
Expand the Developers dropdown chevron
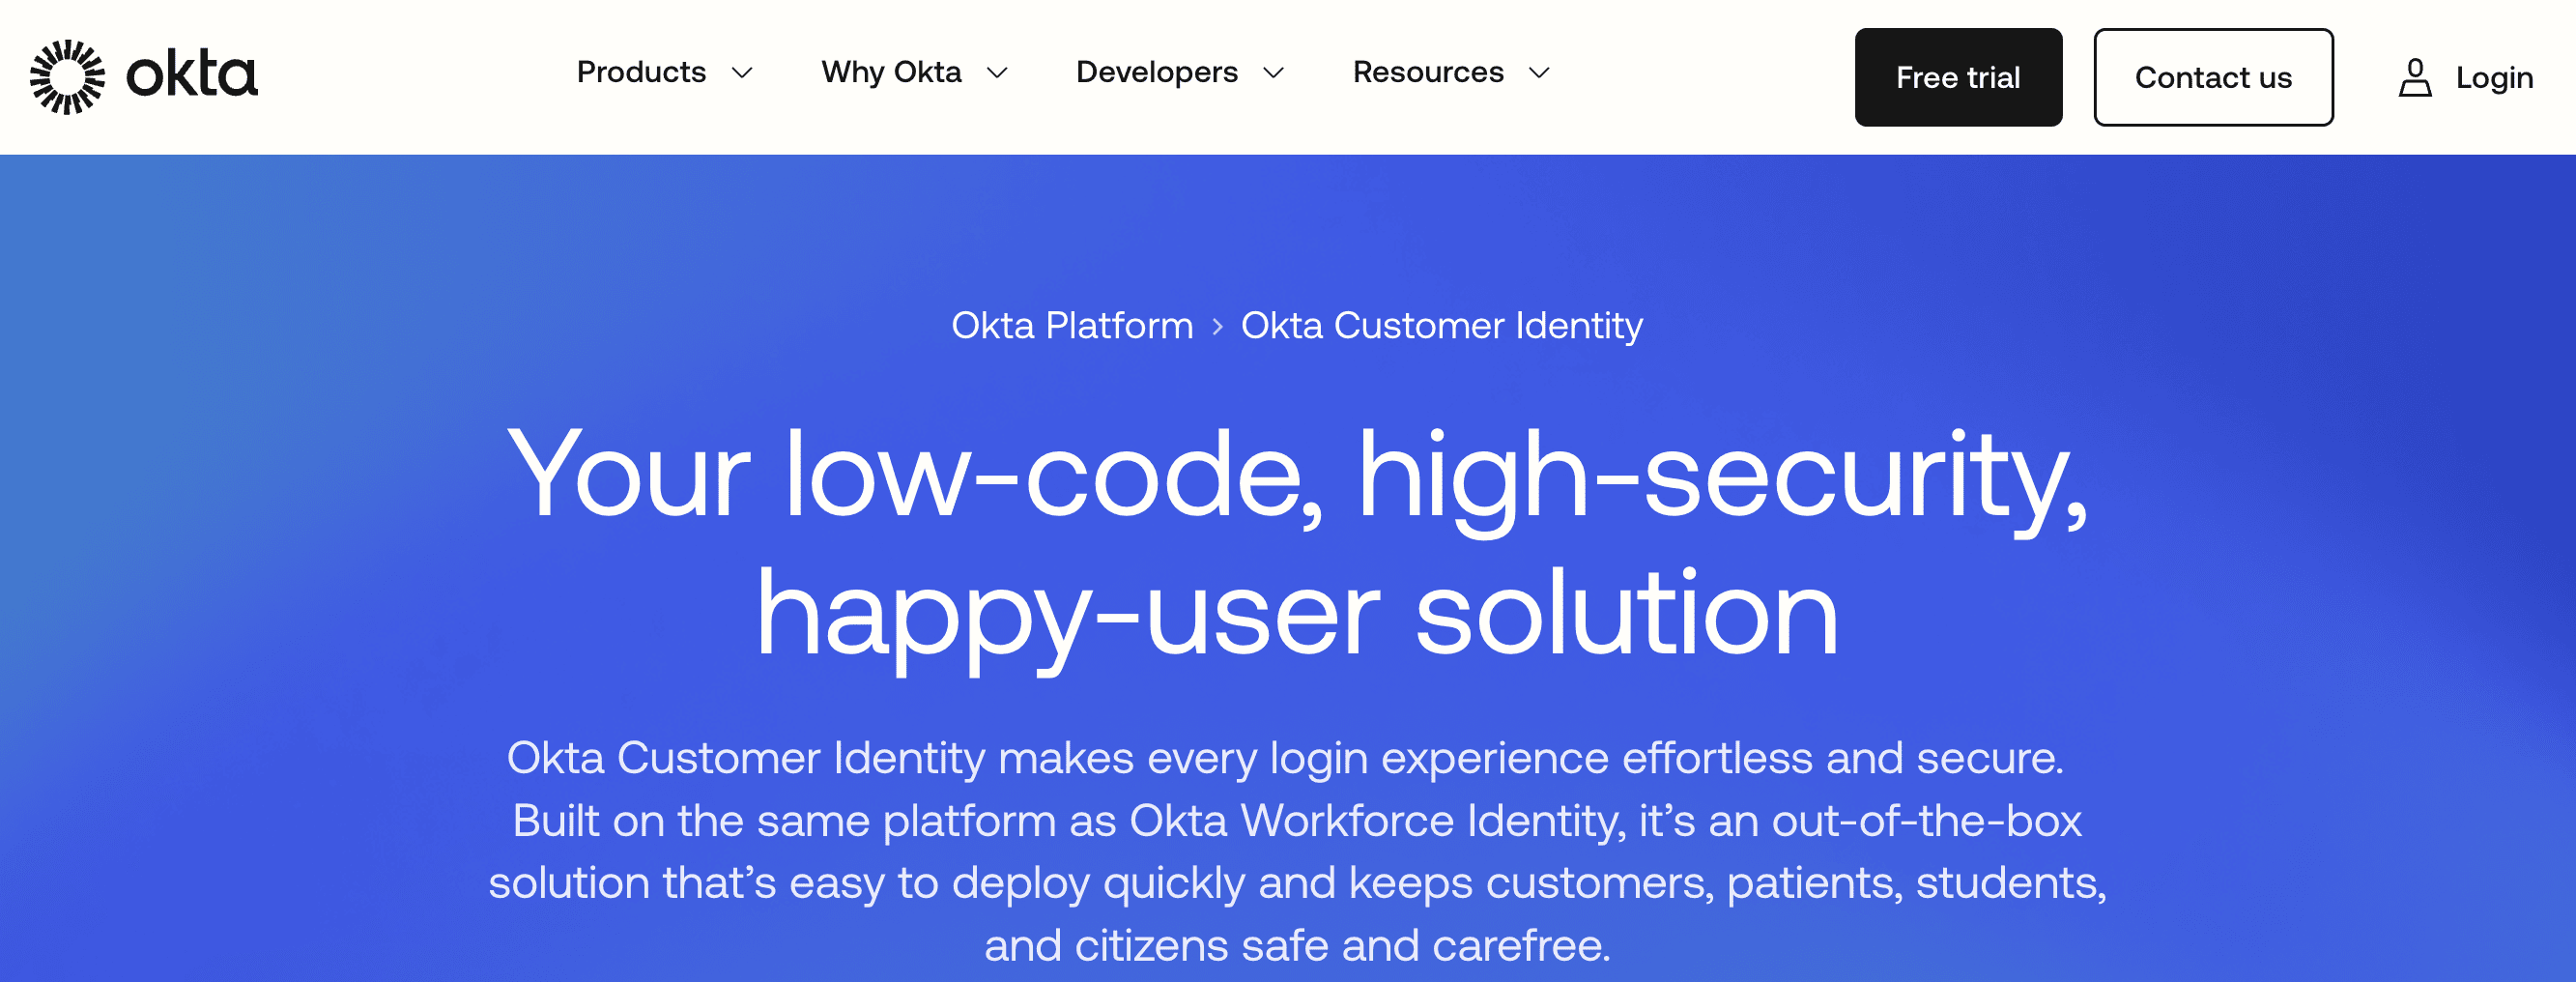pyautogui.click(x=1274, y=74)
